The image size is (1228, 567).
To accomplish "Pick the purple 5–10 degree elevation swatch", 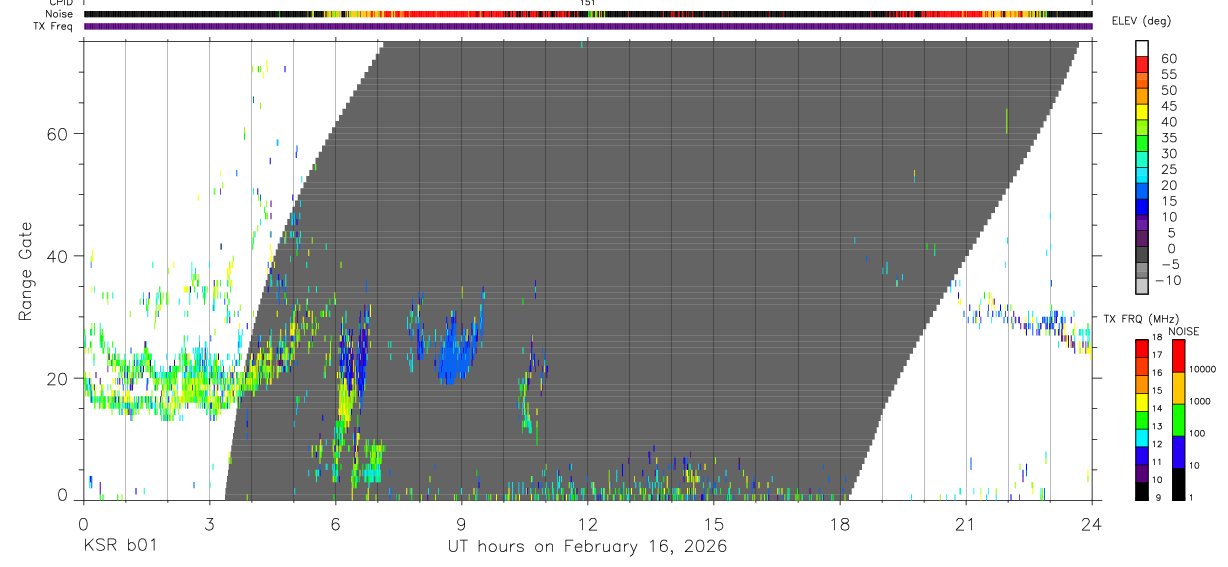I will coord(1143,224).
